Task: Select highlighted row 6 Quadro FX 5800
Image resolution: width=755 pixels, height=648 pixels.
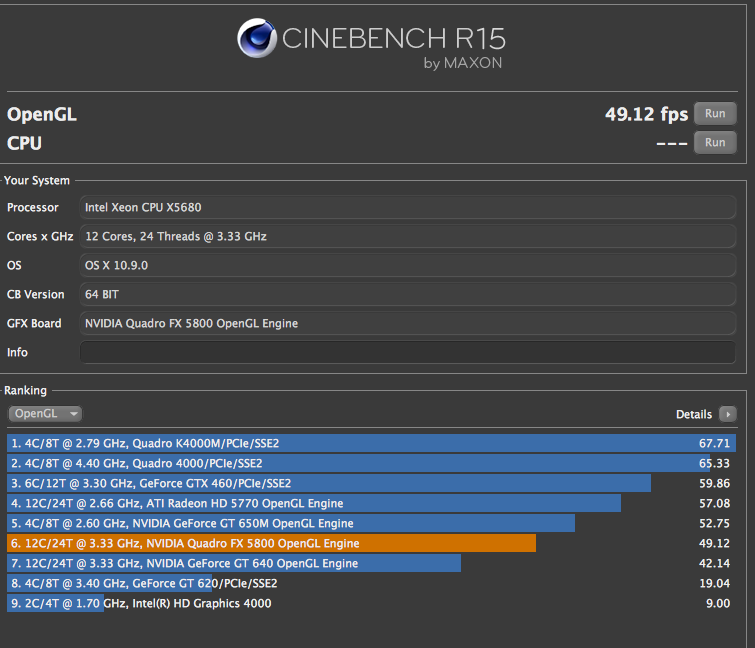Action: 371,543
